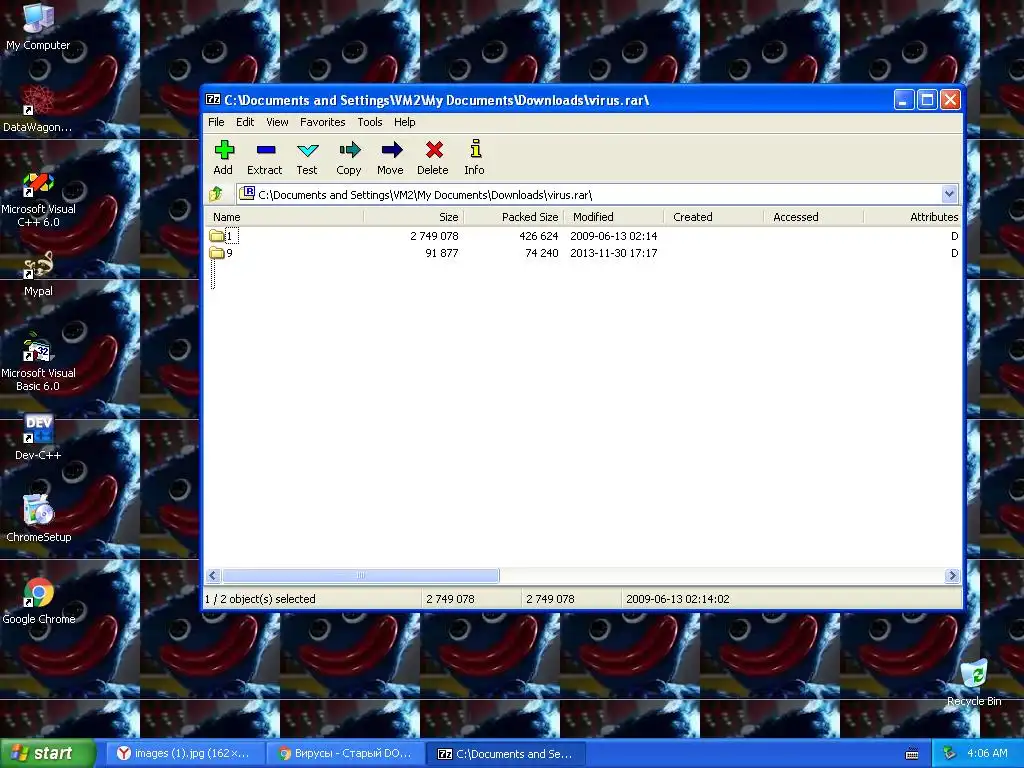Open My Computer desktop icon
The width and height of the screenshot is (1024, 768).
pos(38,26)
